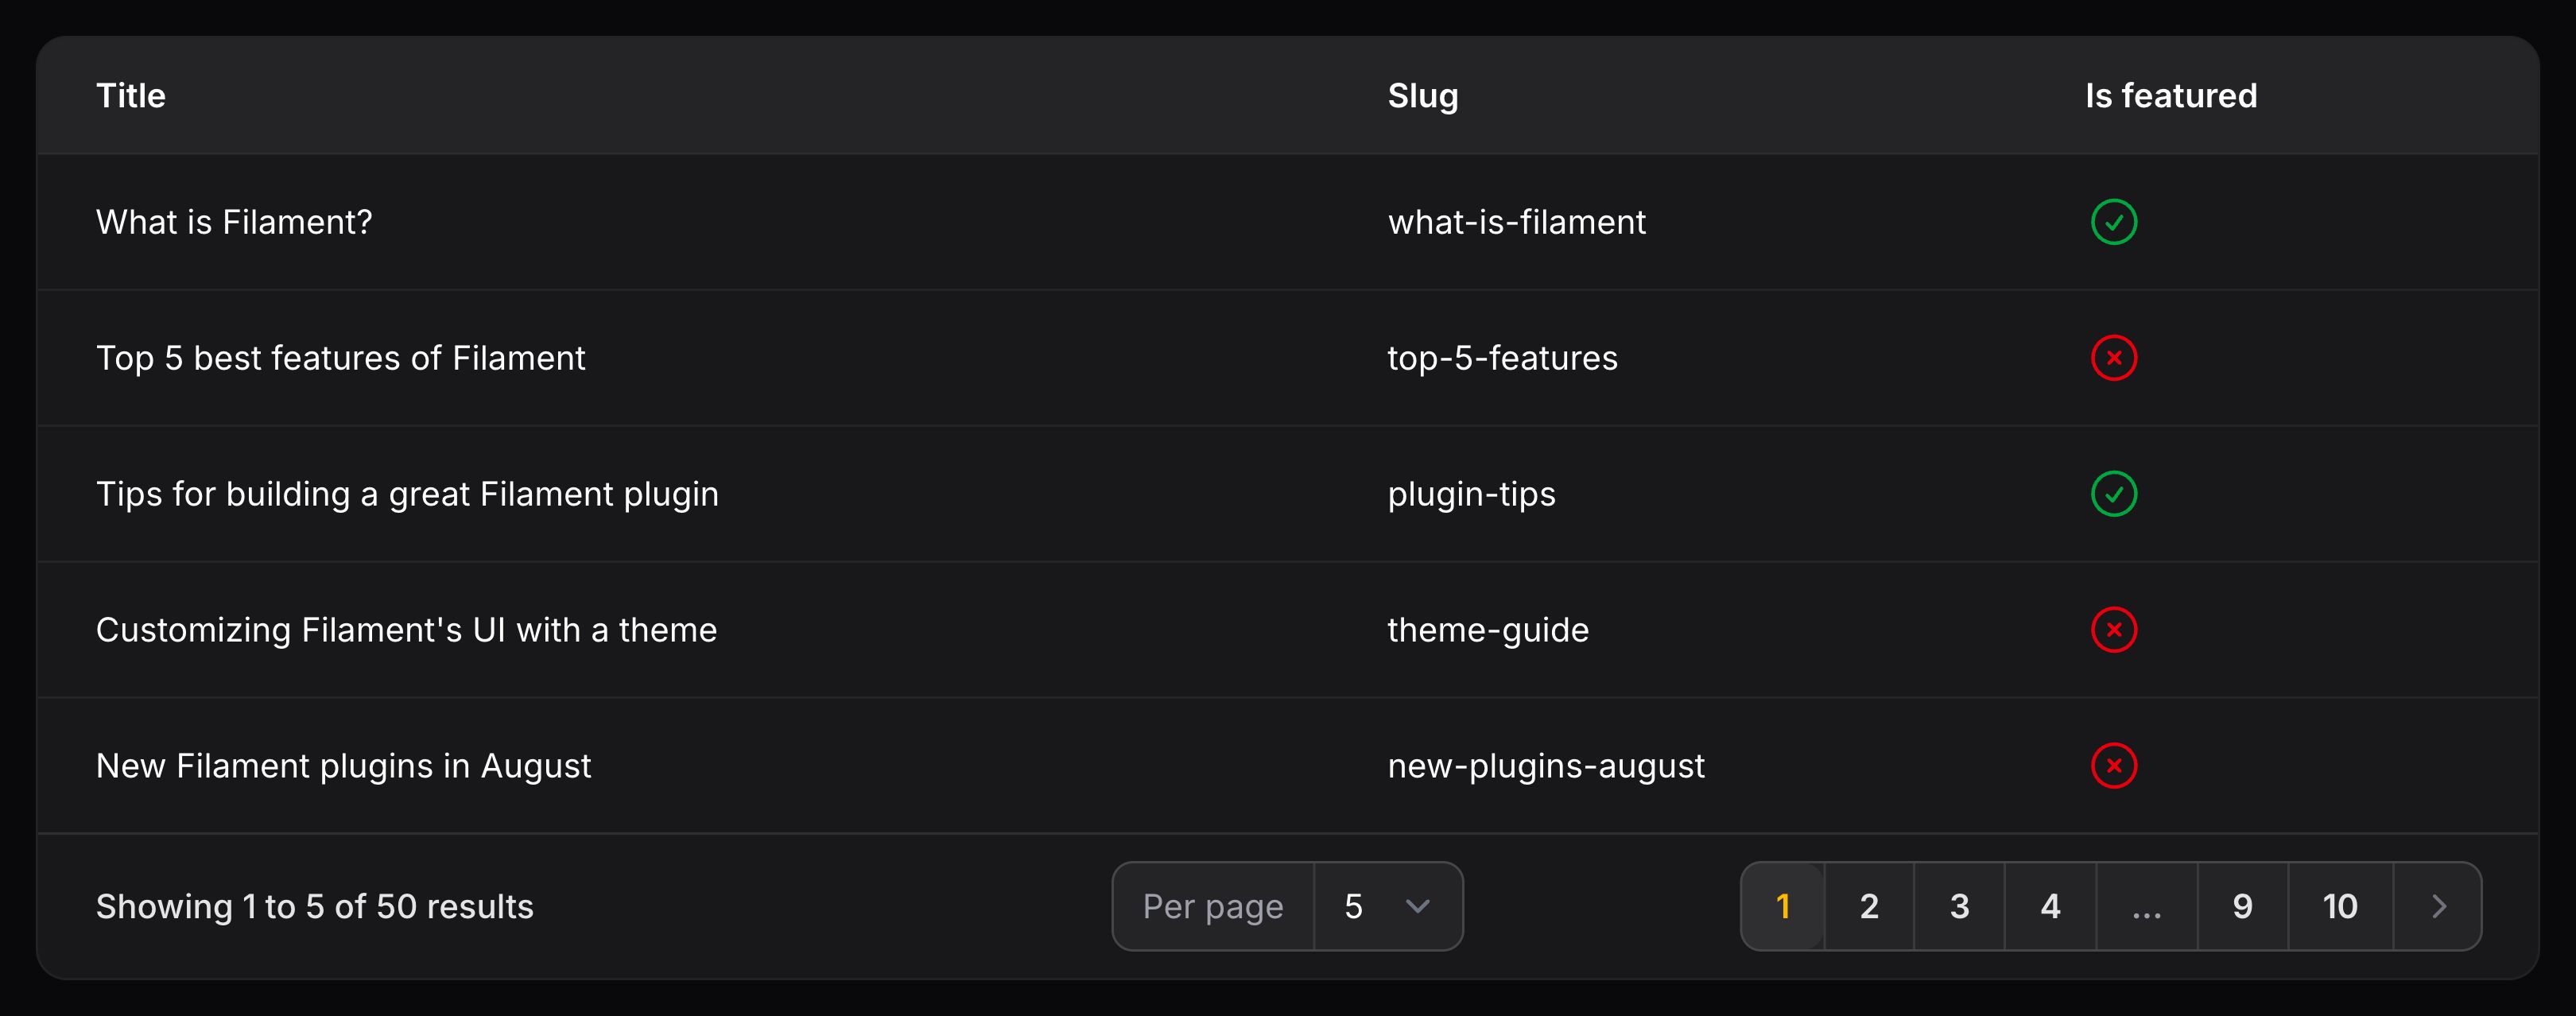
Task: Jump to page 4
Action: [x=2050, y=906]
